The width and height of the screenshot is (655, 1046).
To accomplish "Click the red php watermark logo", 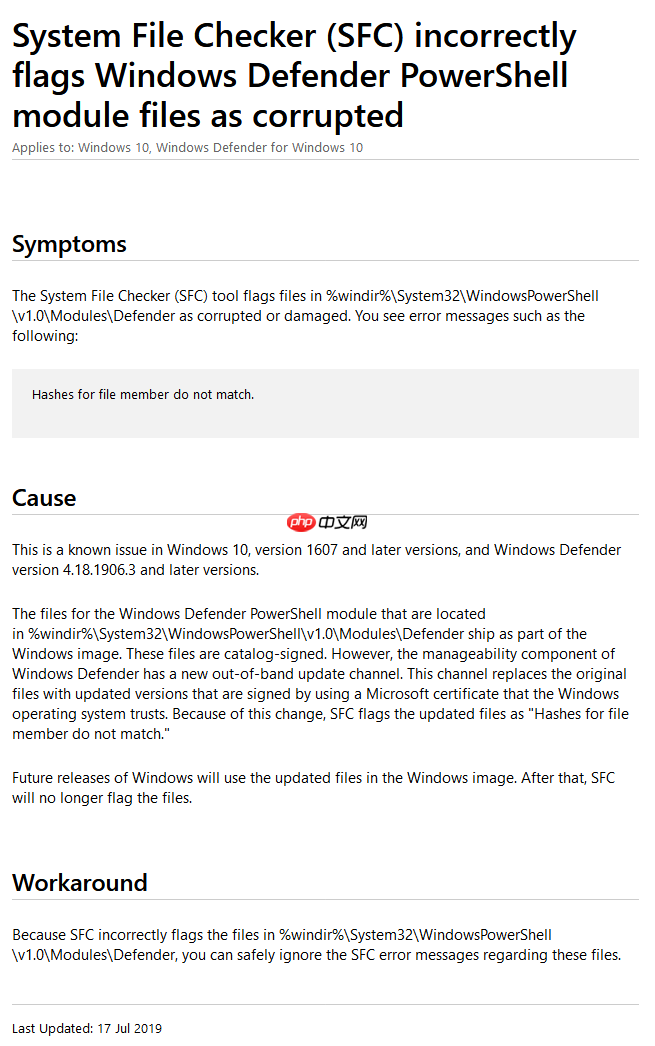I will coord(301,522).
